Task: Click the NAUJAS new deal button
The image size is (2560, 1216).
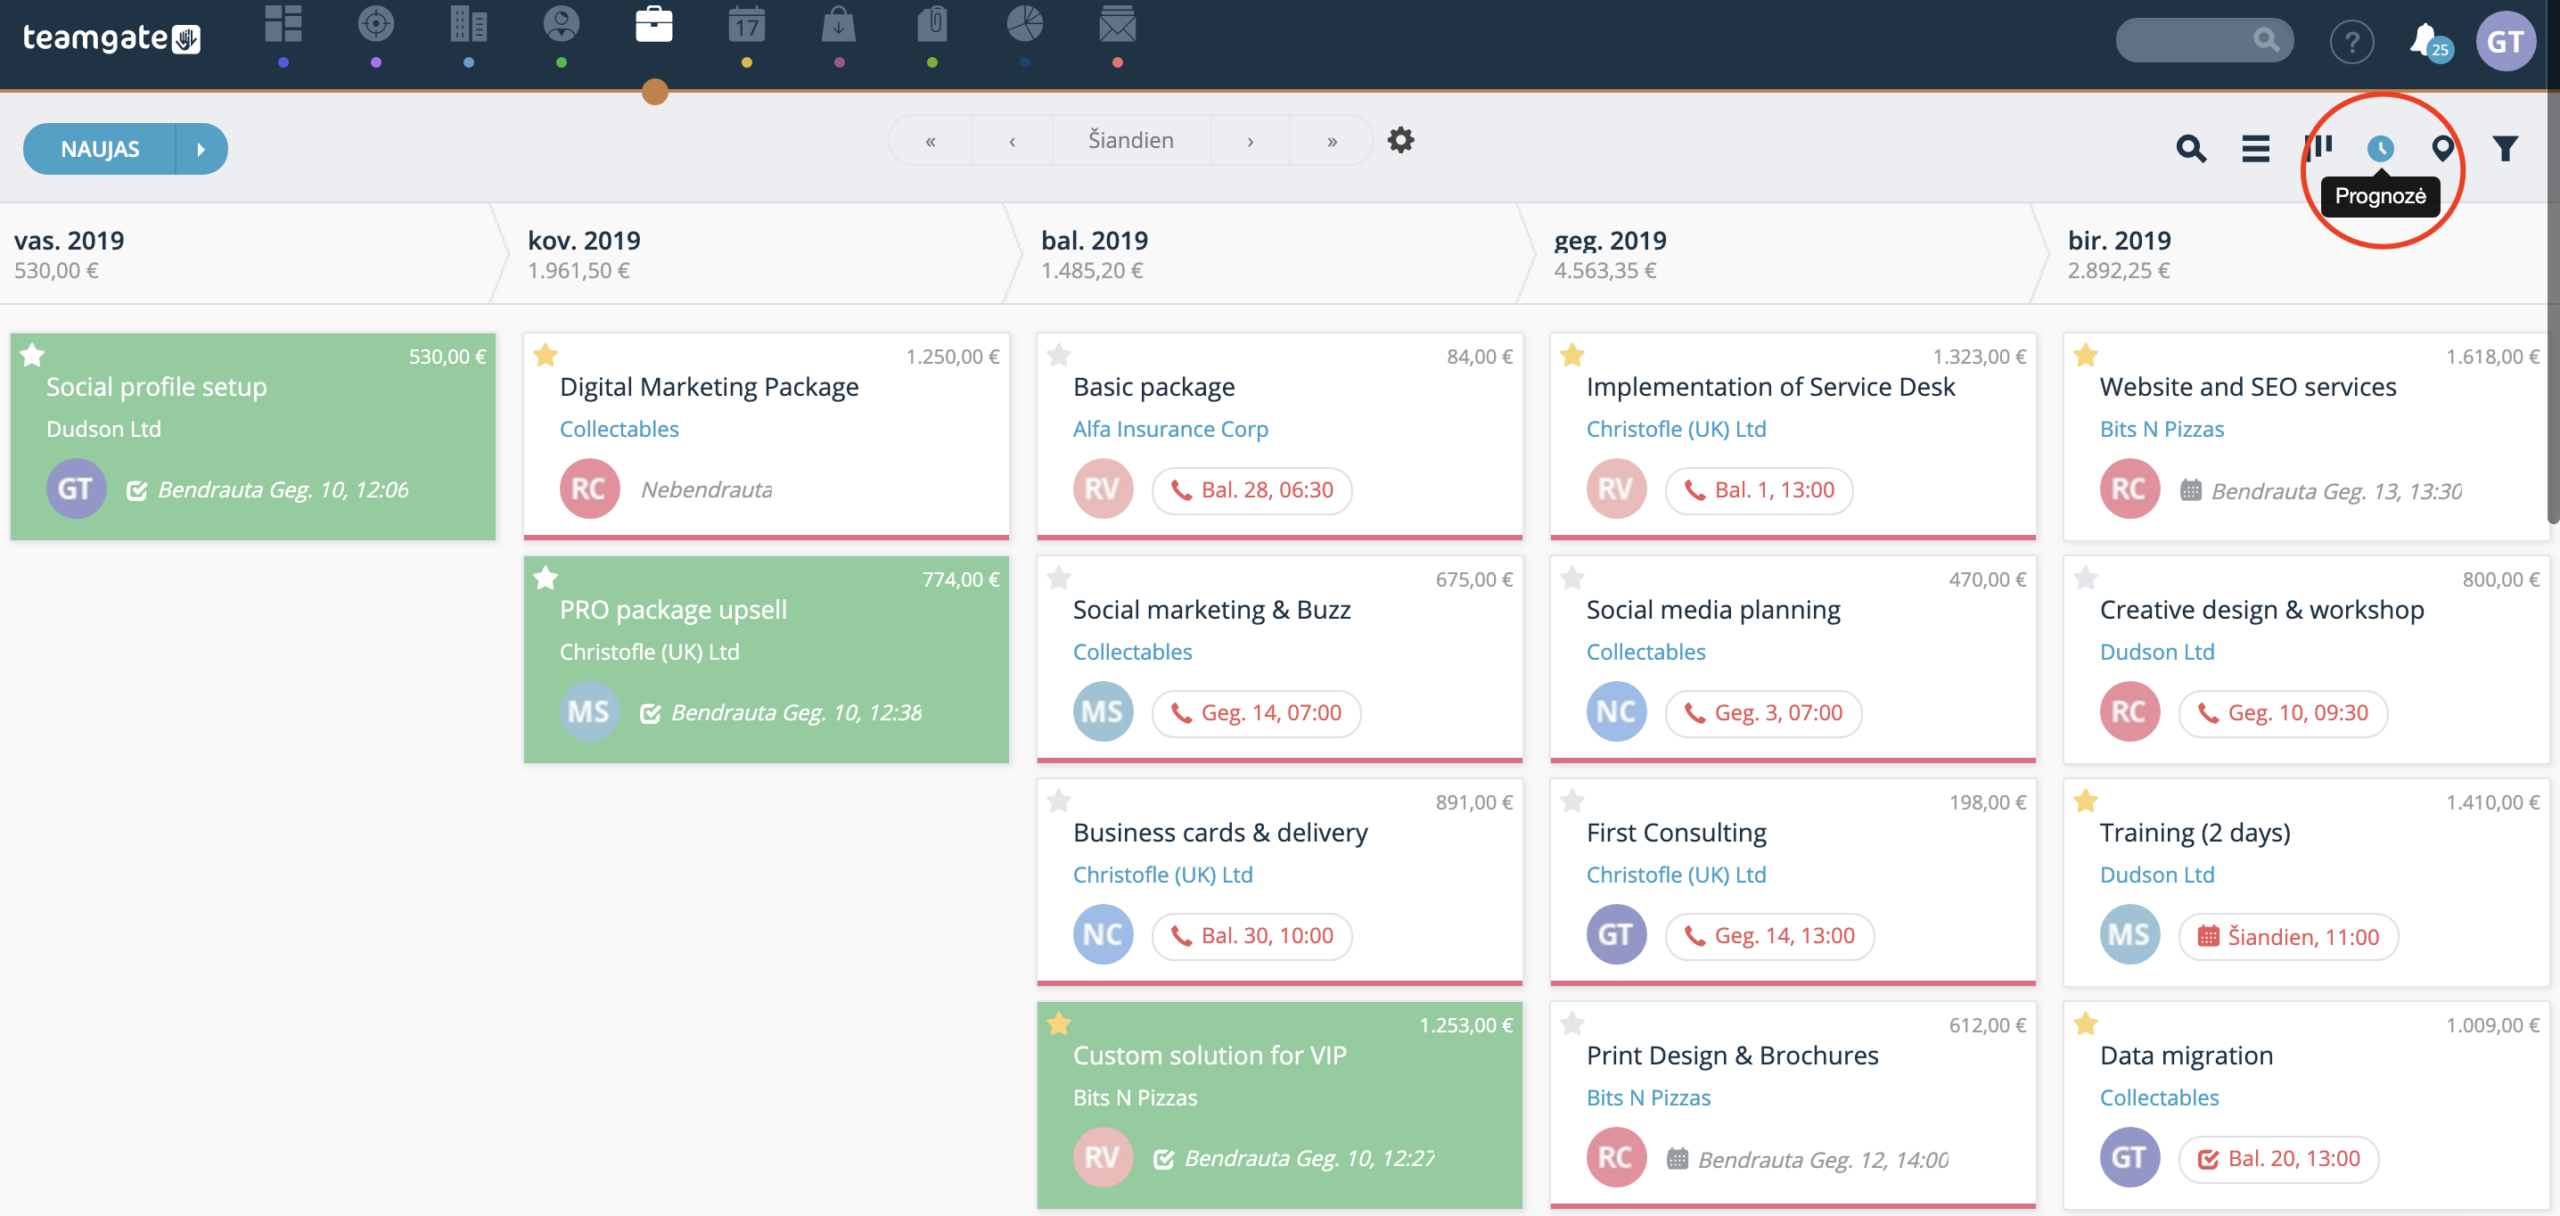Action: [x=100, y=149]
